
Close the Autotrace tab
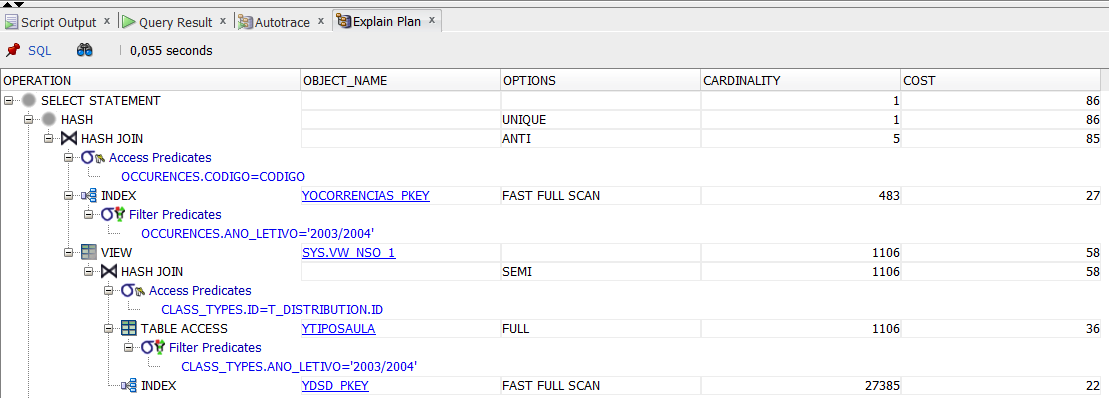click(x=320, y=21)
